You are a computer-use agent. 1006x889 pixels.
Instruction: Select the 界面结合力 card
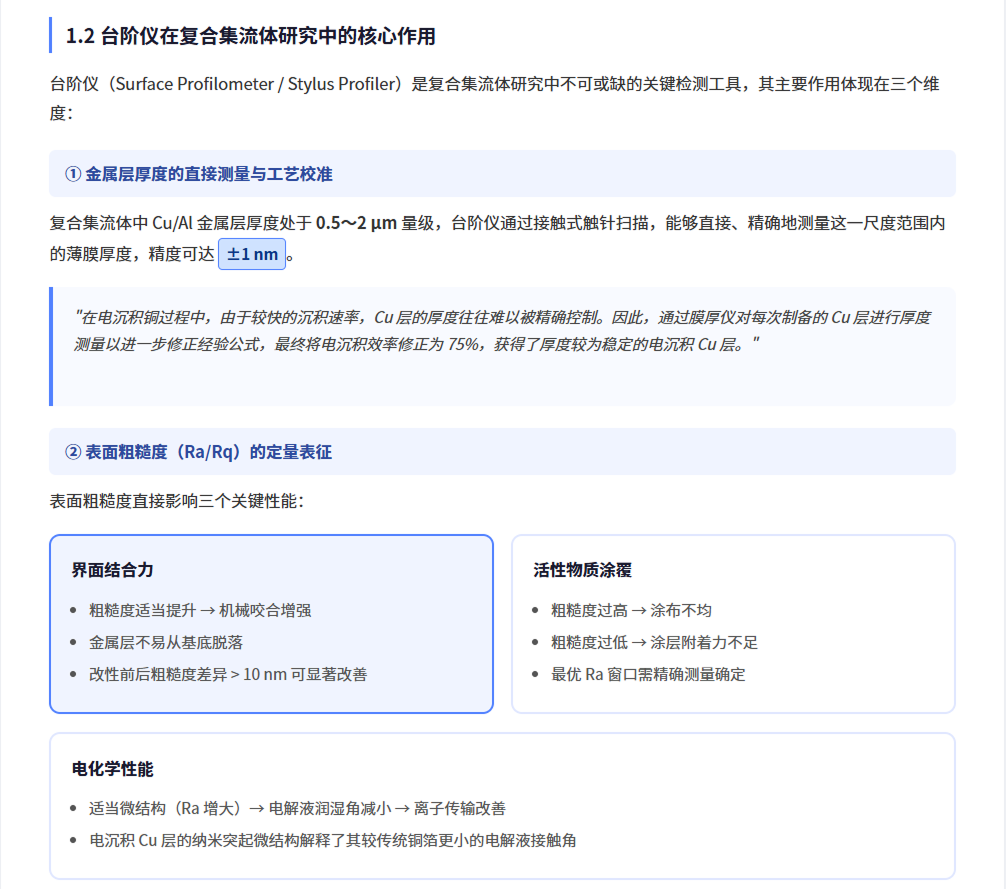pyautogui.click(x=271, y=623)
